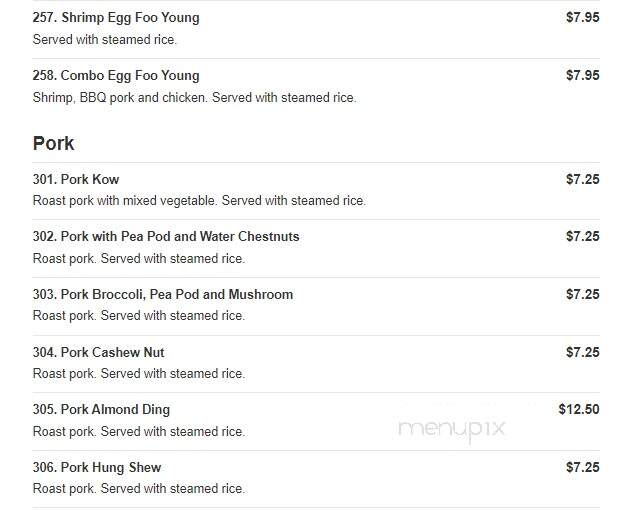Select 304. Pork Cashew Nut item

(98, 352)
